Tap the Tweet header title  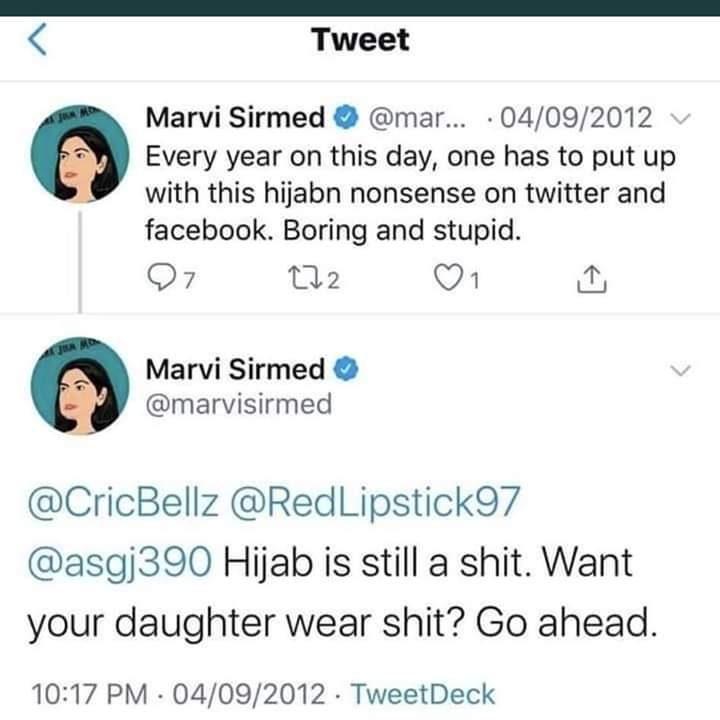pos(360,40)
